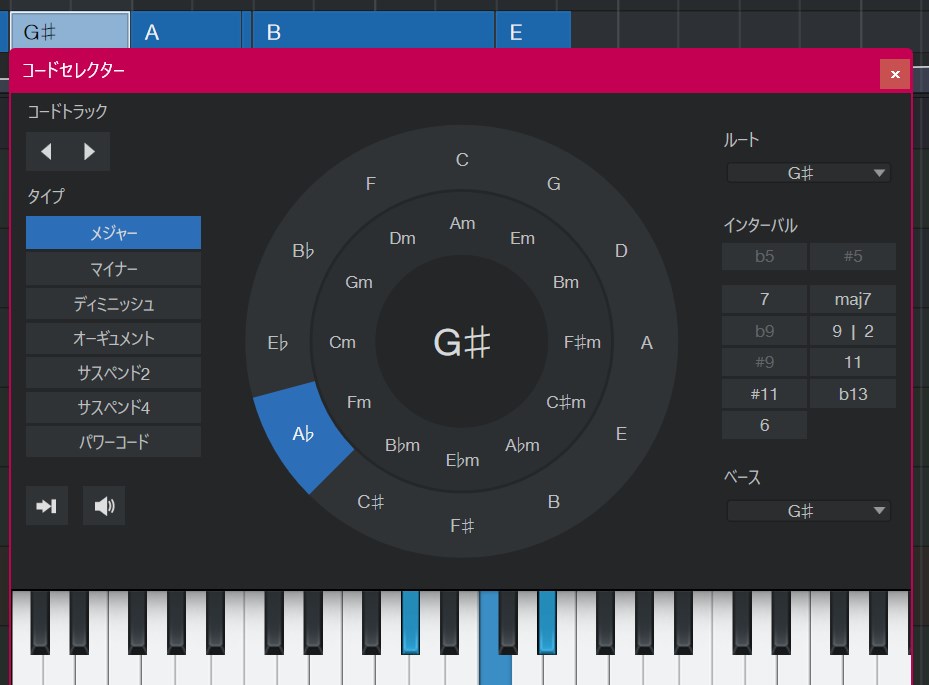
Task: Go to next chord in chord track
Action: [x=89, y=152]
